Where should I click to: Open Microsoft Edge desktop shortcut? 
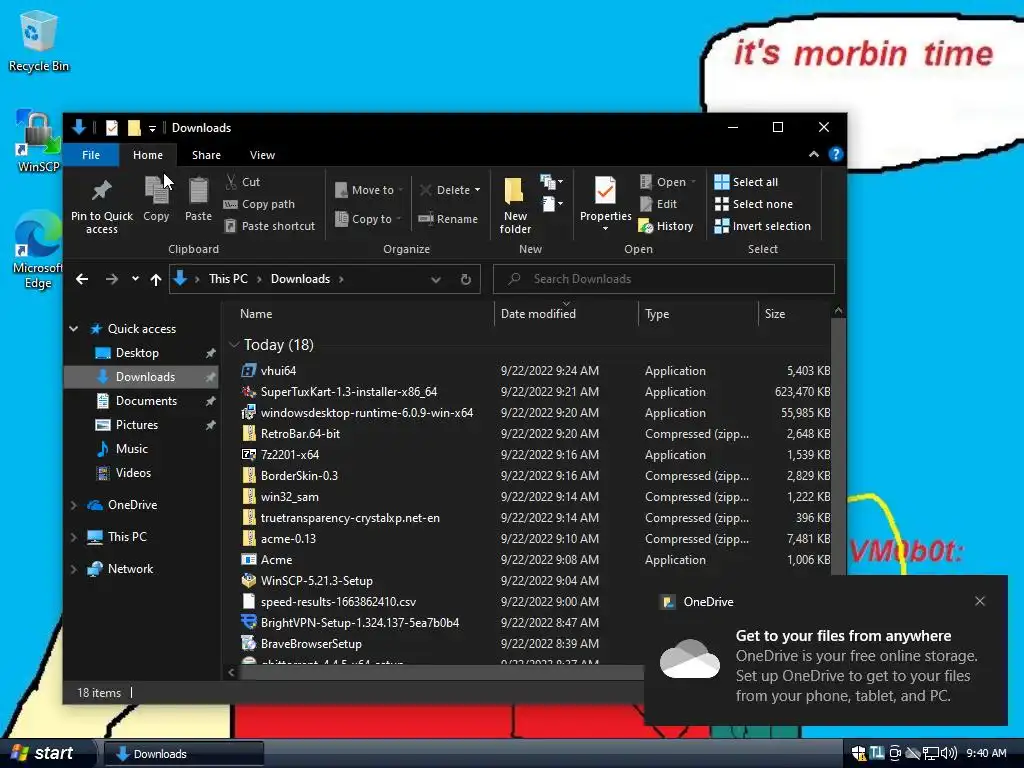[x=38, y=249]
